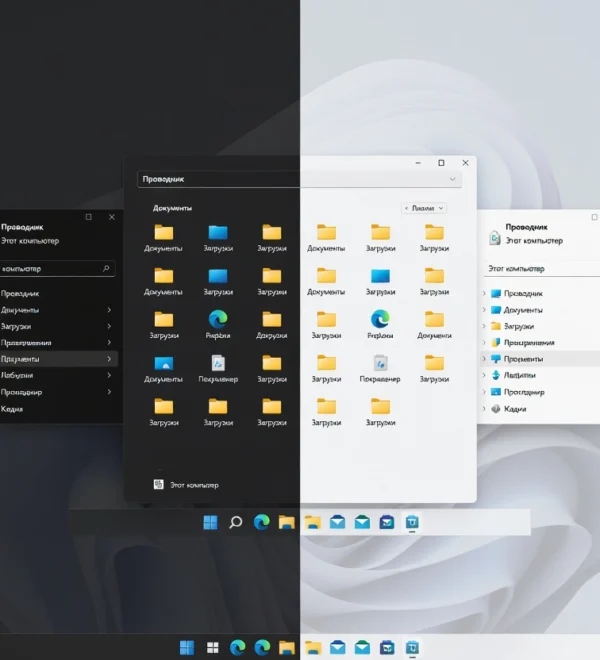Click the computer icon beside Этот компьютер at the window bottom

click(158, 484)
